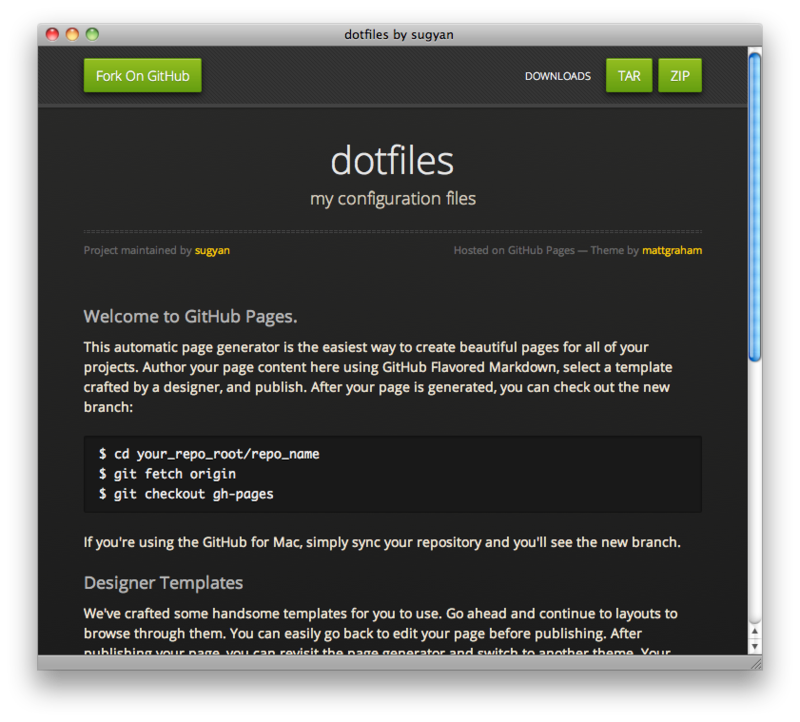This screenshot has width=800, height=722.
Task: Click the DOWNLOADS label
Action: (x=558, y=76)
